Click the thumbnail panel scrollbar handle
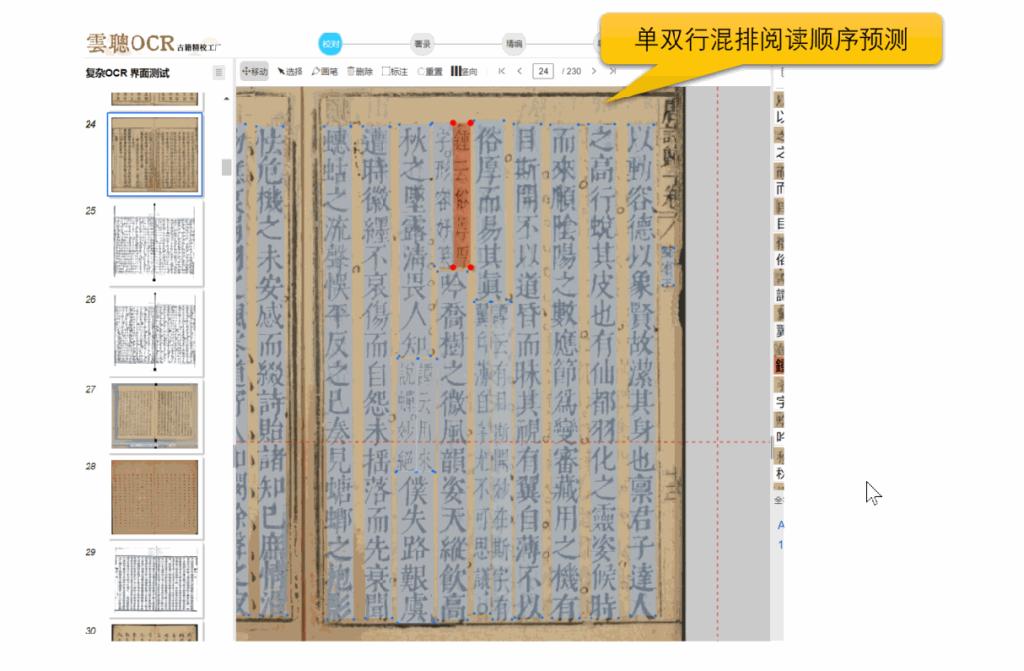The height and width of the screenshot is (671, 1024). [226, 167]
